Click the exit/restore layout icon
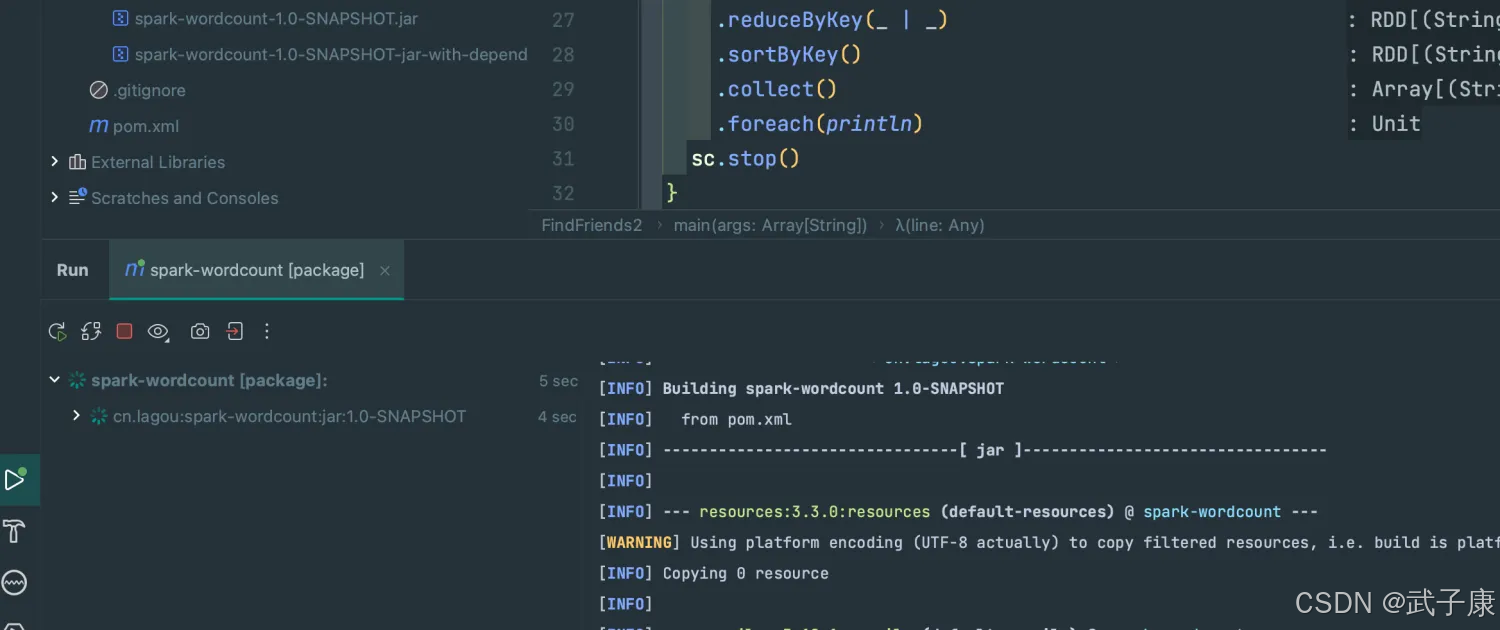 tap(235, 331)
